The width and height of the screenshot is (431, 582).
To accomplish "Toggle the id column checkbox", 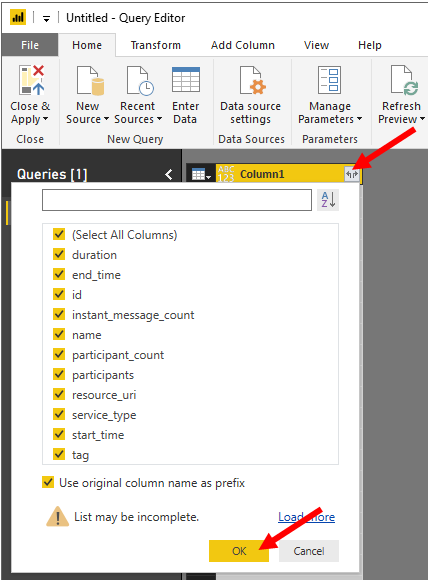I will pyautogui.click(x=59, y=294).
